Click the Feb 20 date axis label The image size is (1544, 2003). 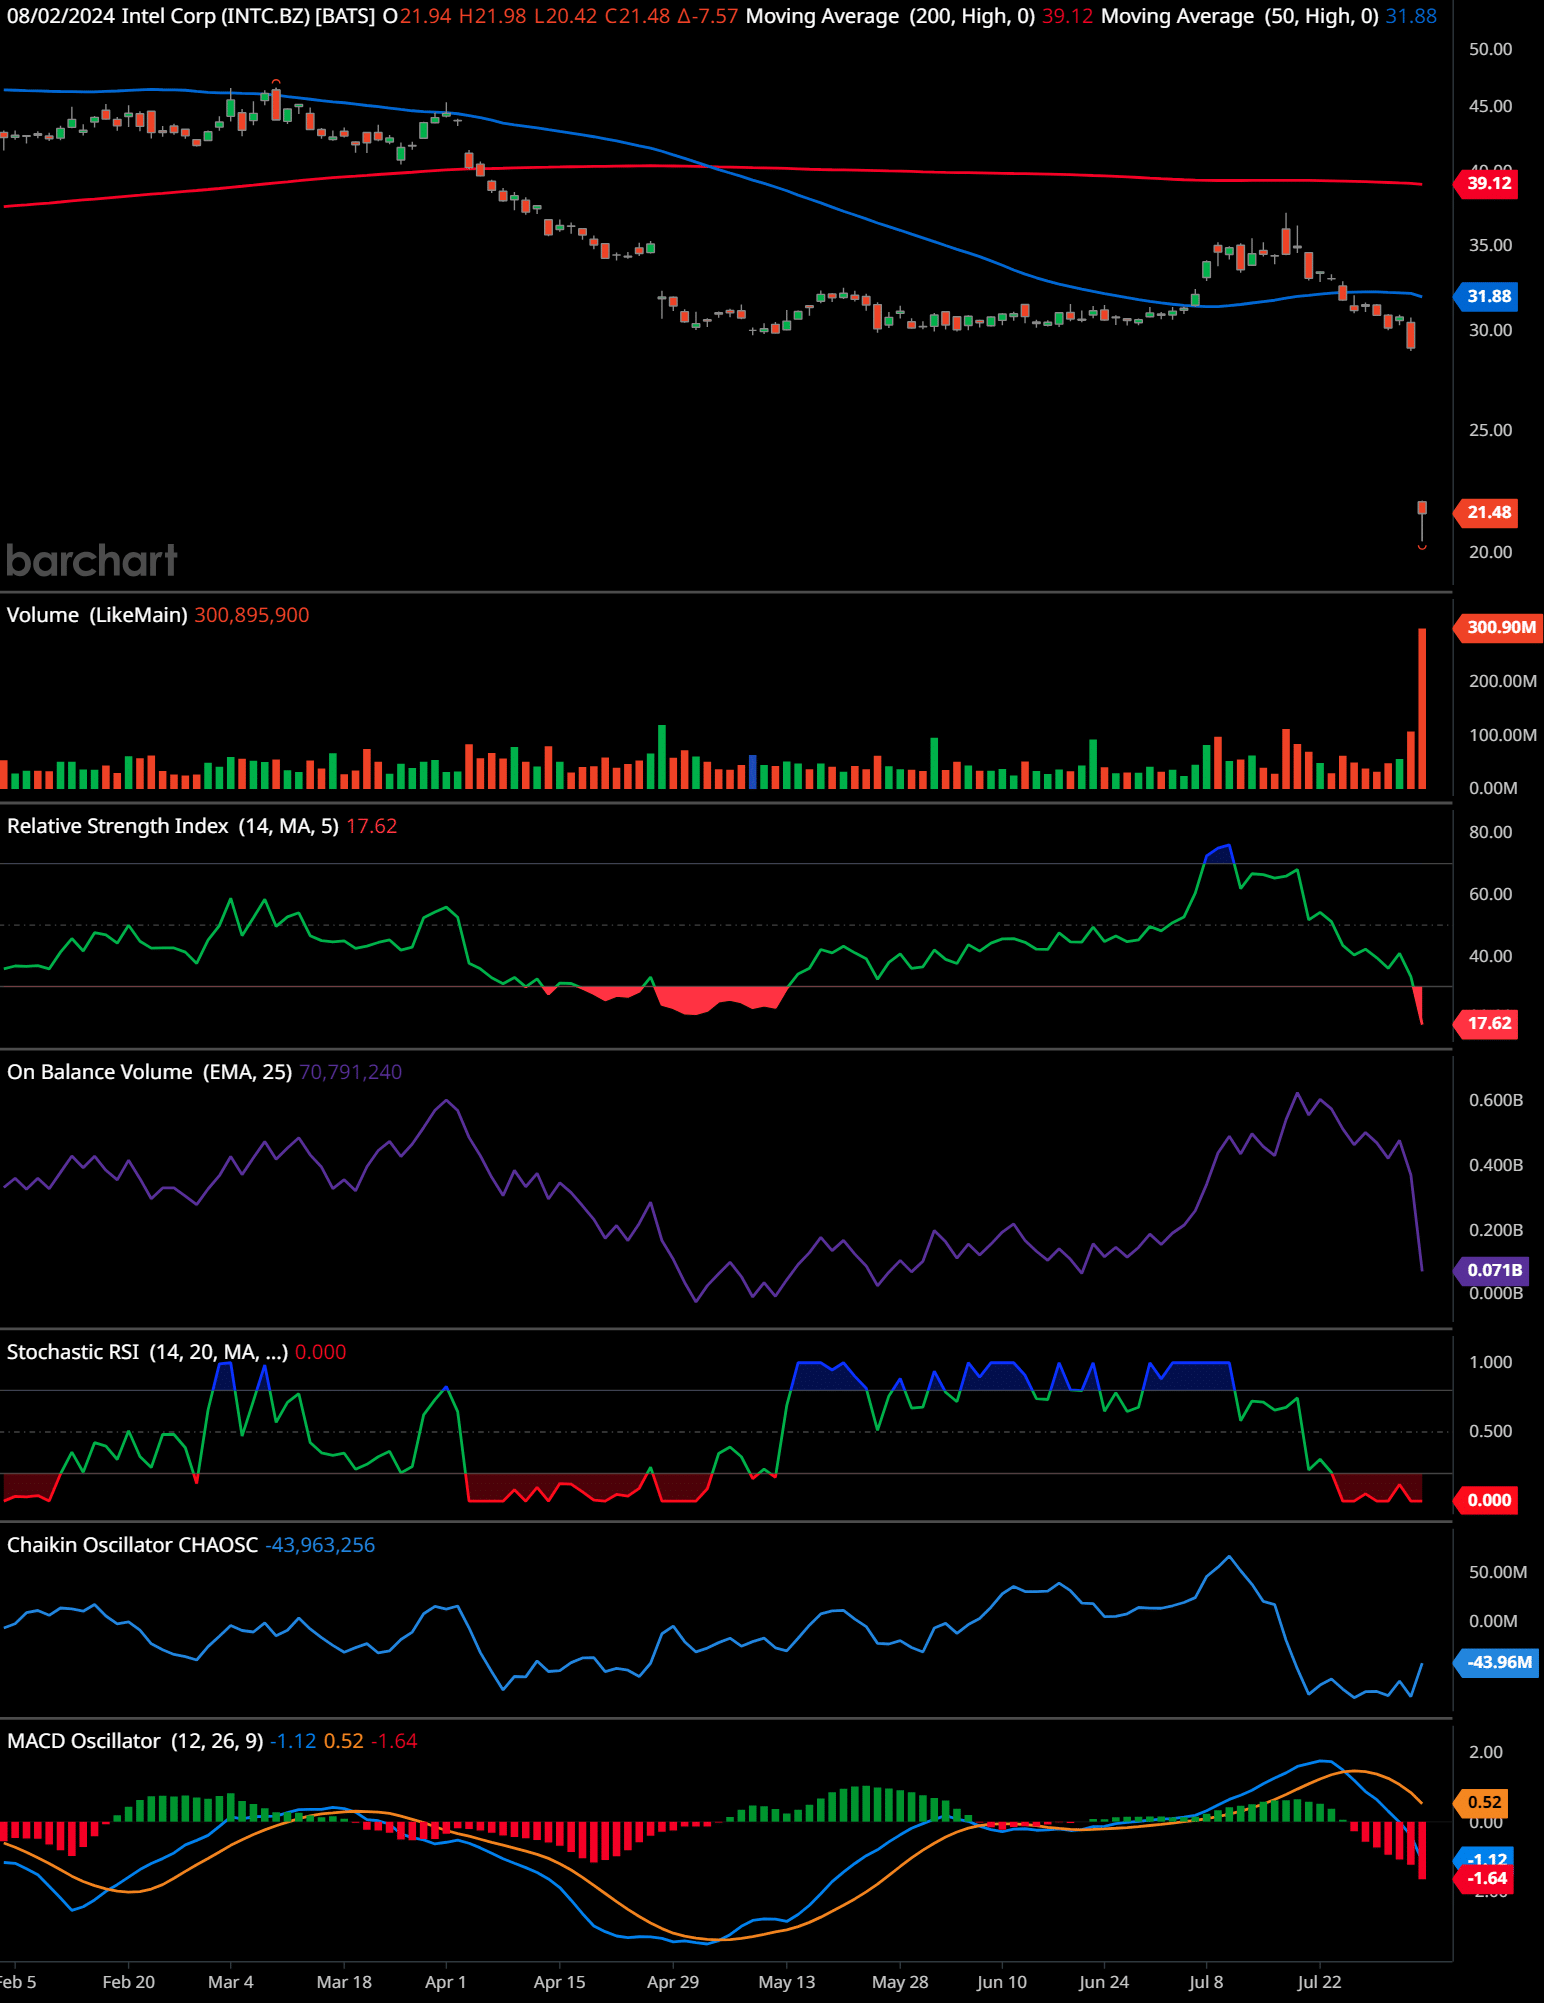(x=129, y=1982)
